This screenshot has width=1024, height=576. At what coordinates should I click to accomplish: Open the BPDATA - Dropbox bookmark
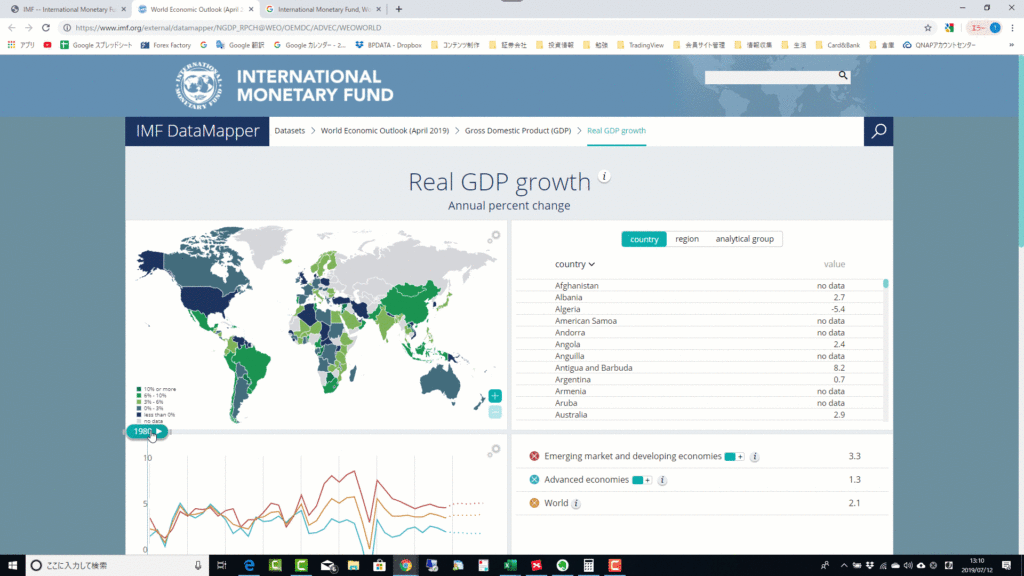389,45
